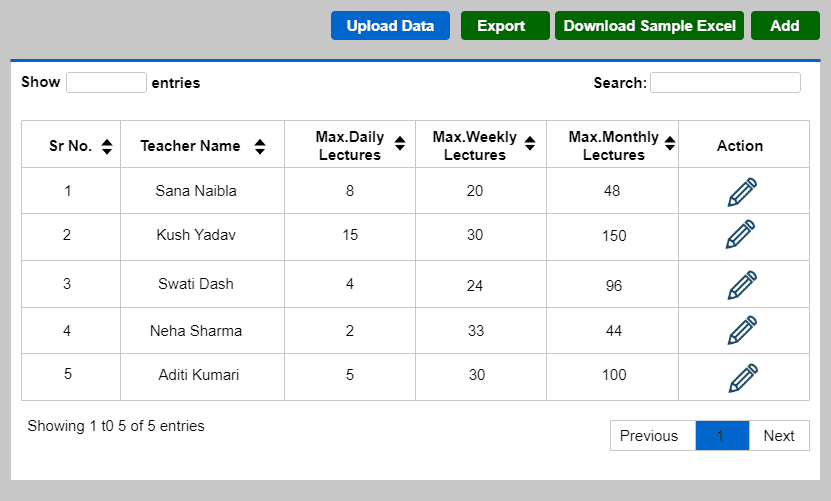Download Sample Excel file

click(x=649, y=25)
